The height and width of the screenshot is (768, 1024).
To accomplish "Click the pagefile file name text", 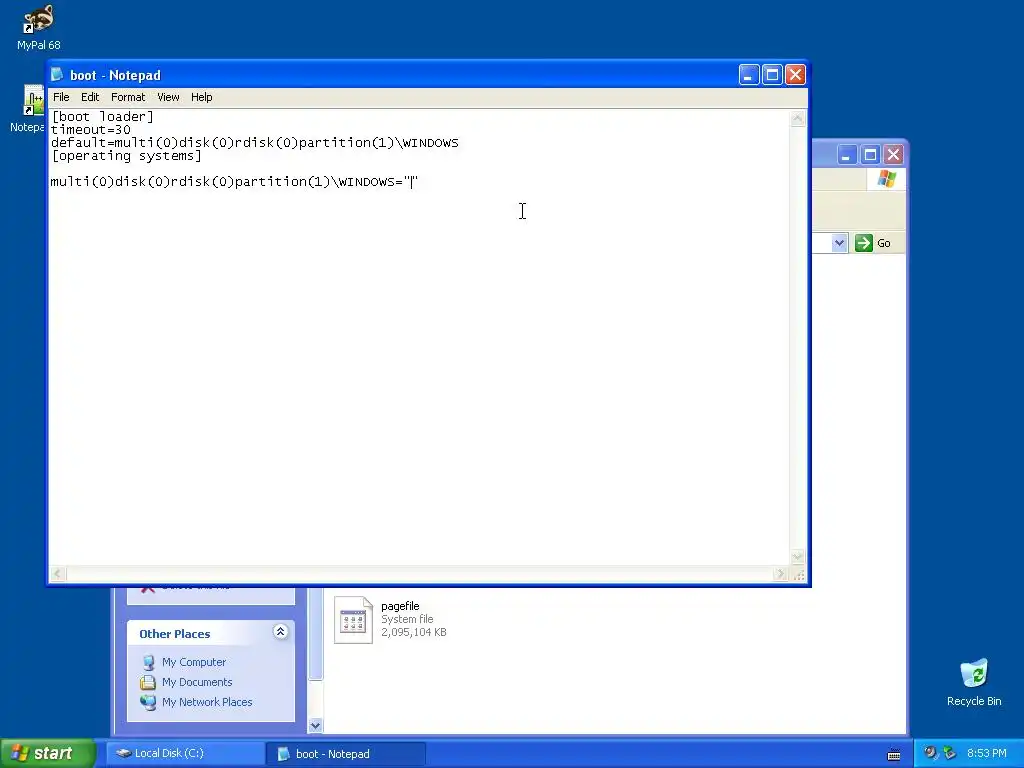I will [x=400, y=606].
